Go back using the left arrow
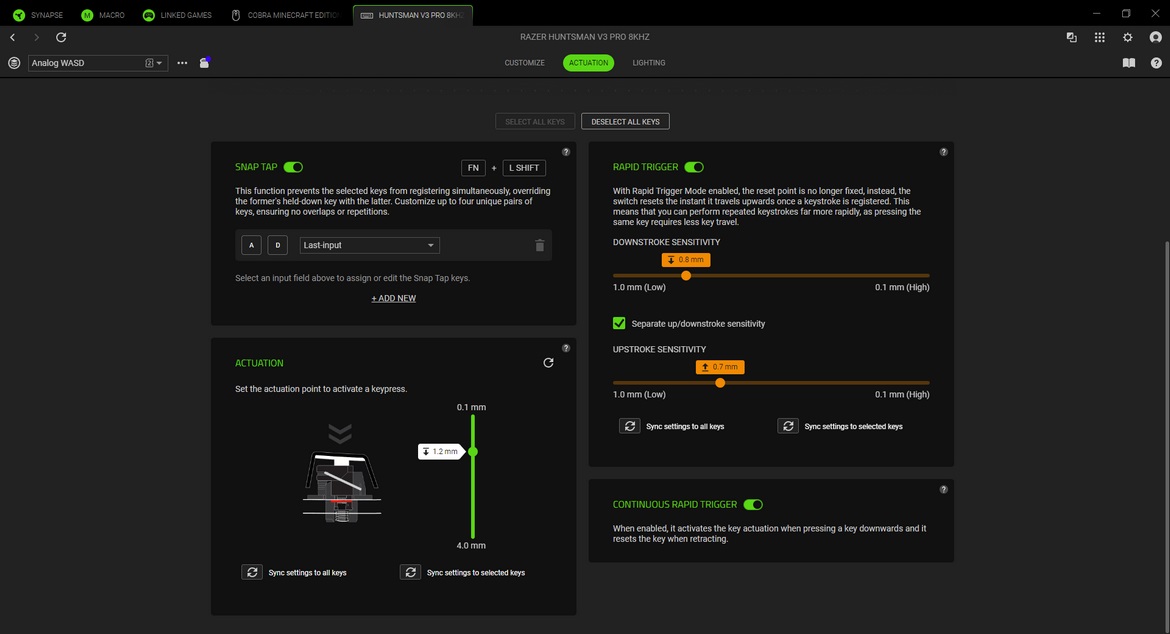 click(x=13, y=37)
